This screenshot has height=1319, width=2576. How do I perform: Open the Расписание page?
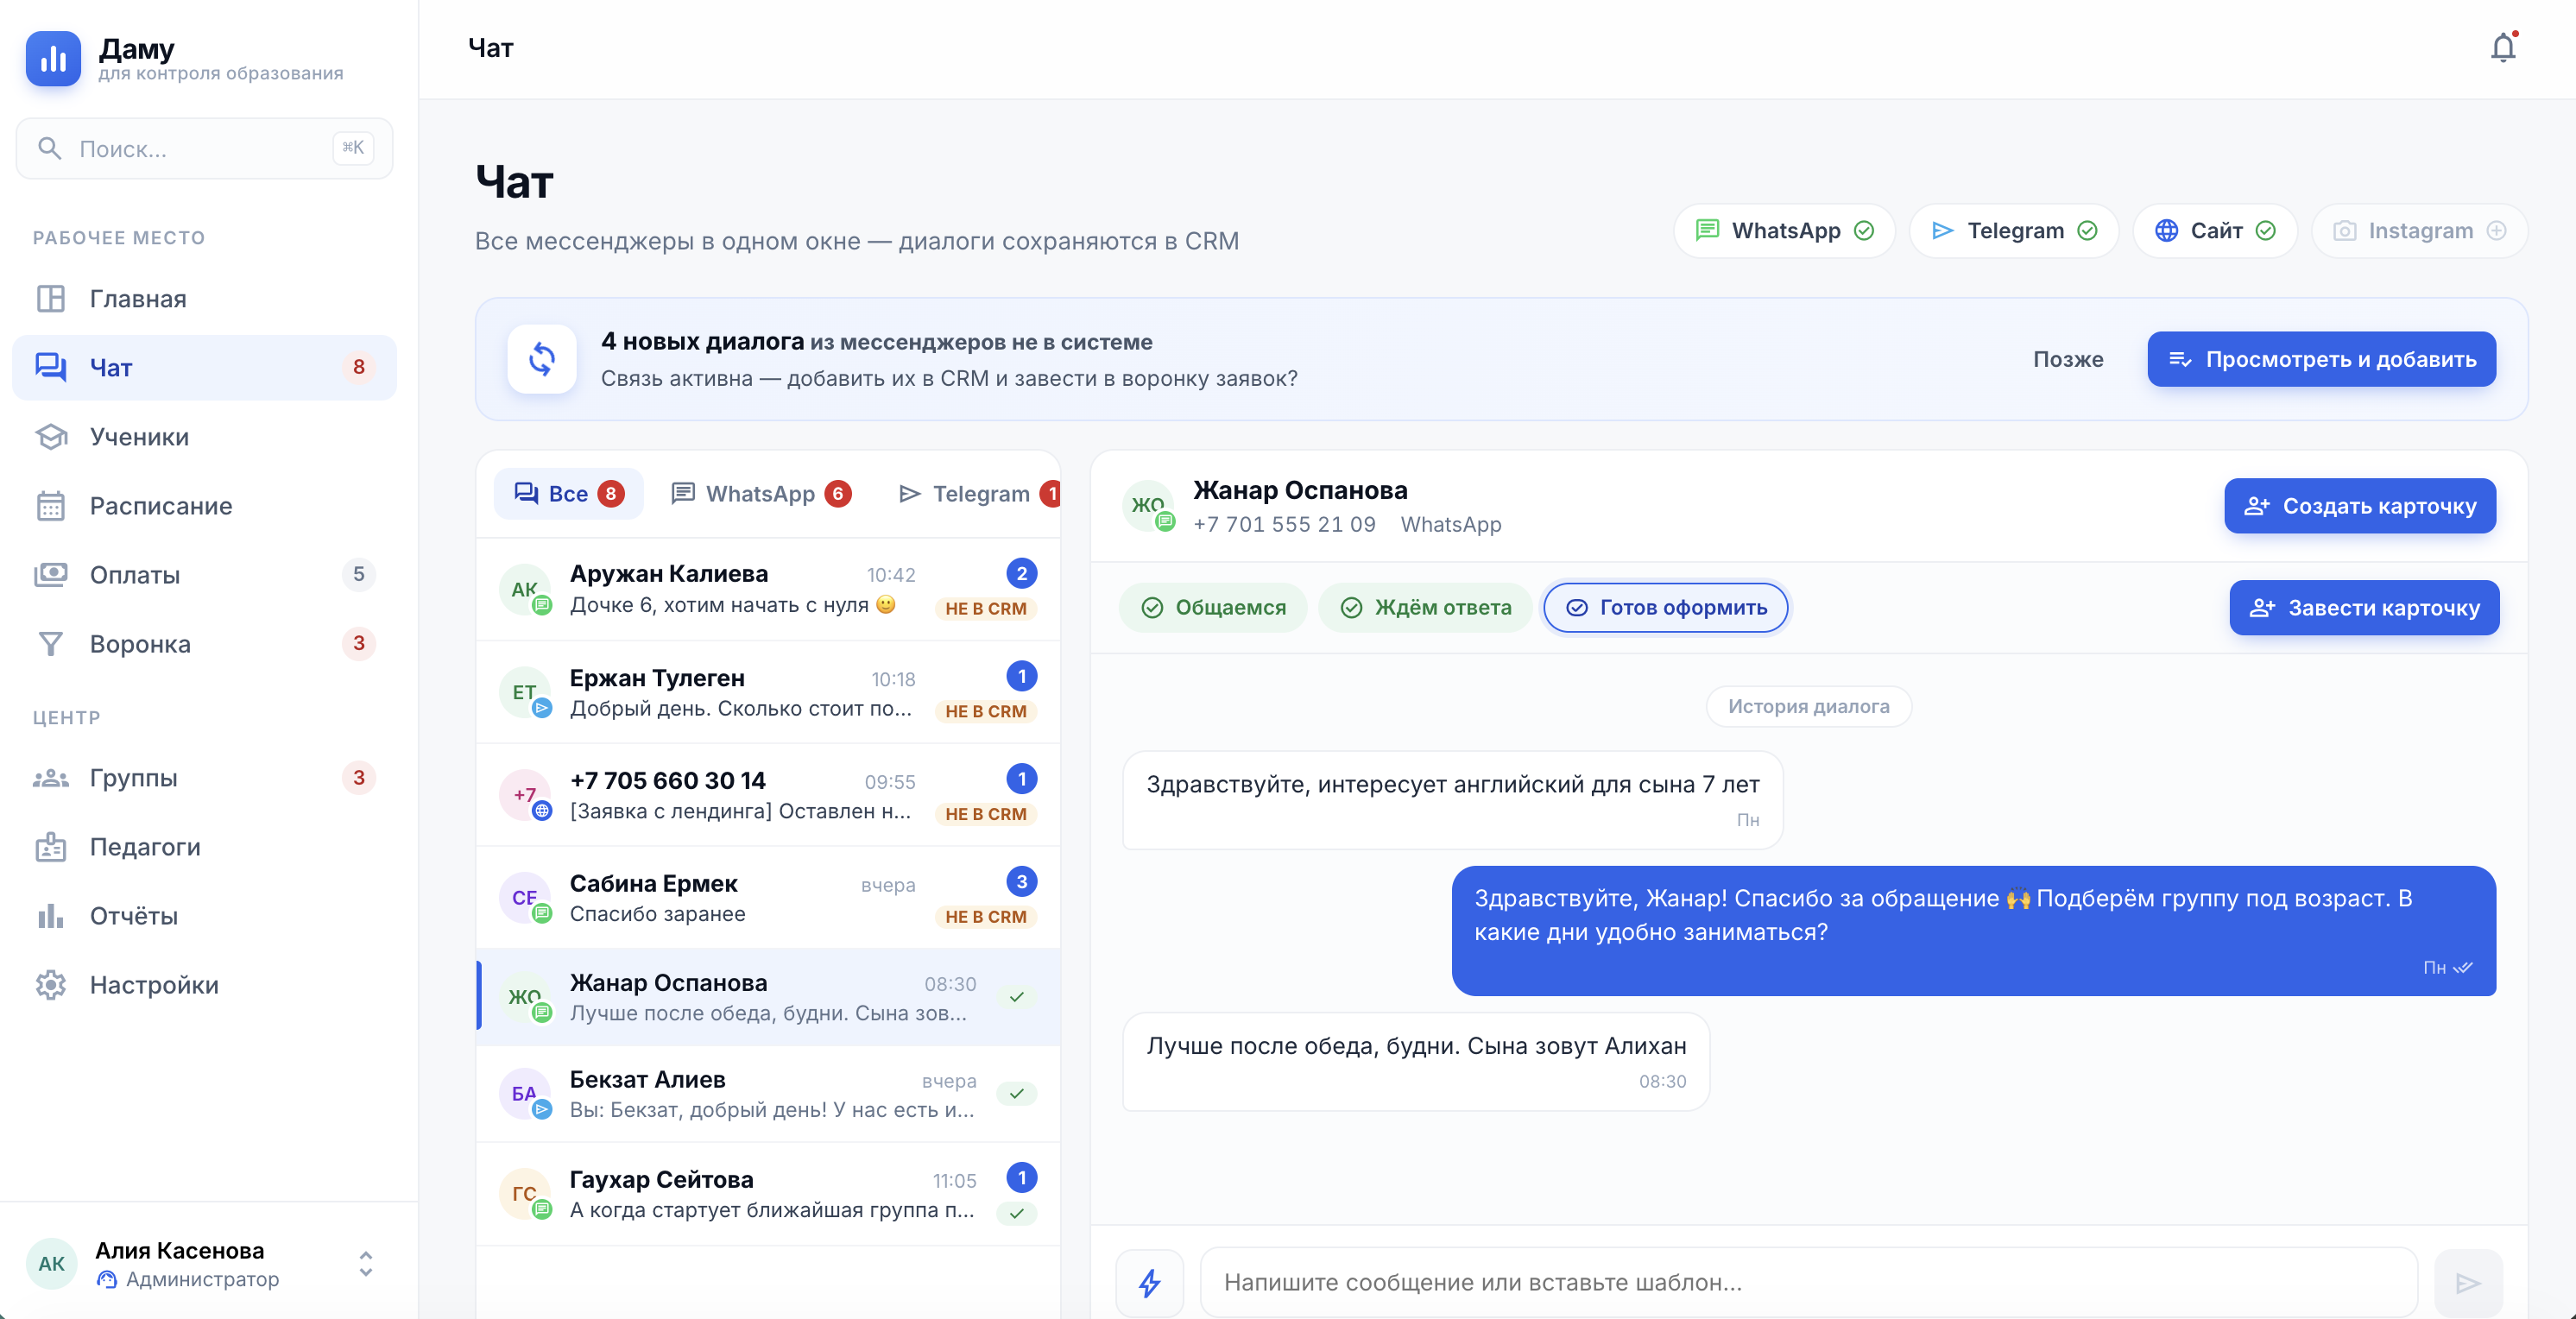(204, 506)
